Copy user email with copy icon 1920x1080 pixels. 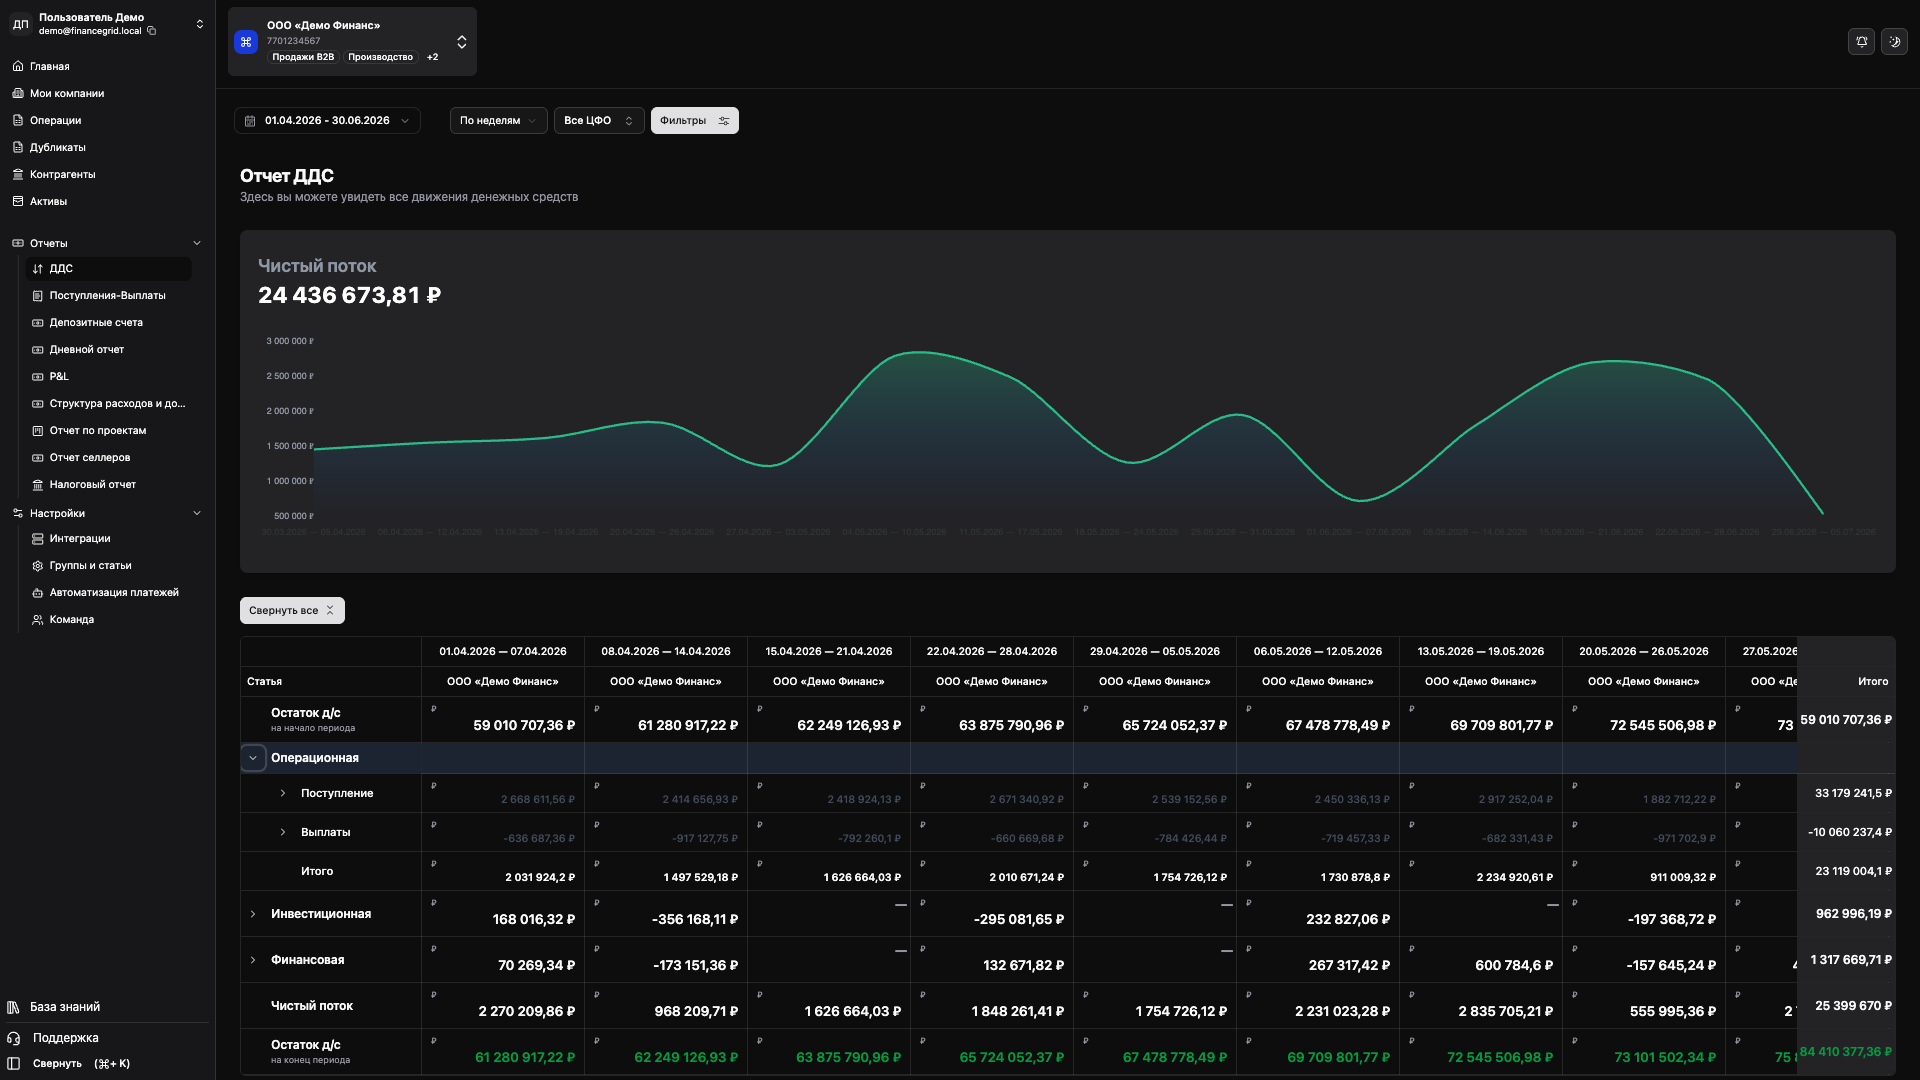click(152, 31)
